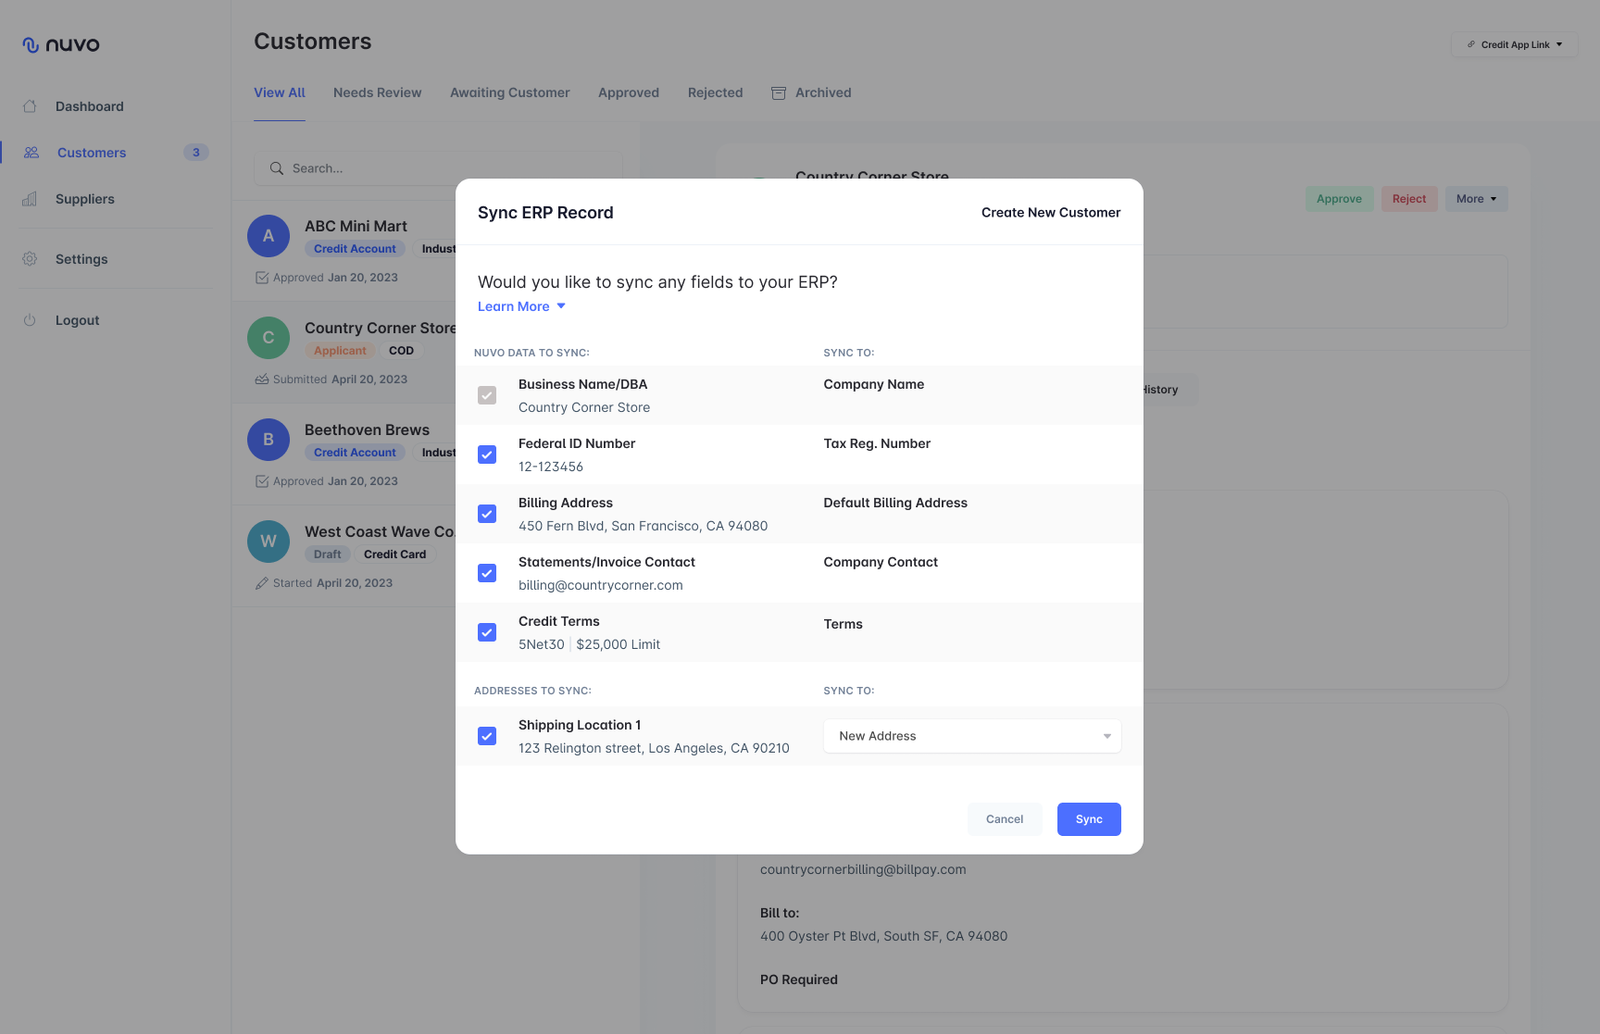The width and height of the screenshot is (1600, 1034).
Task: Open Dashboard home icon in sidebar
Action: (x=30, y=106)
